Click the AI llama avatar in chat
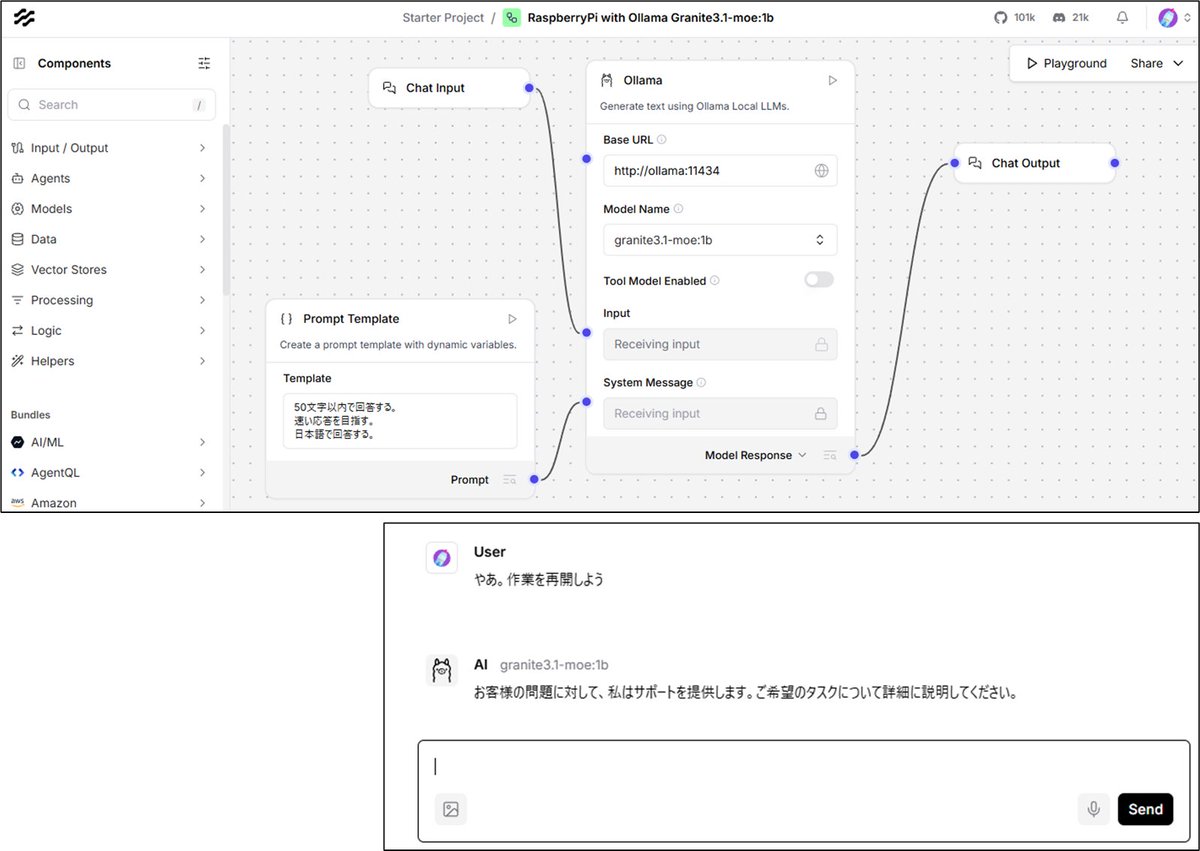The height and width of the screenshot is (851, 1200). (441, 670)
